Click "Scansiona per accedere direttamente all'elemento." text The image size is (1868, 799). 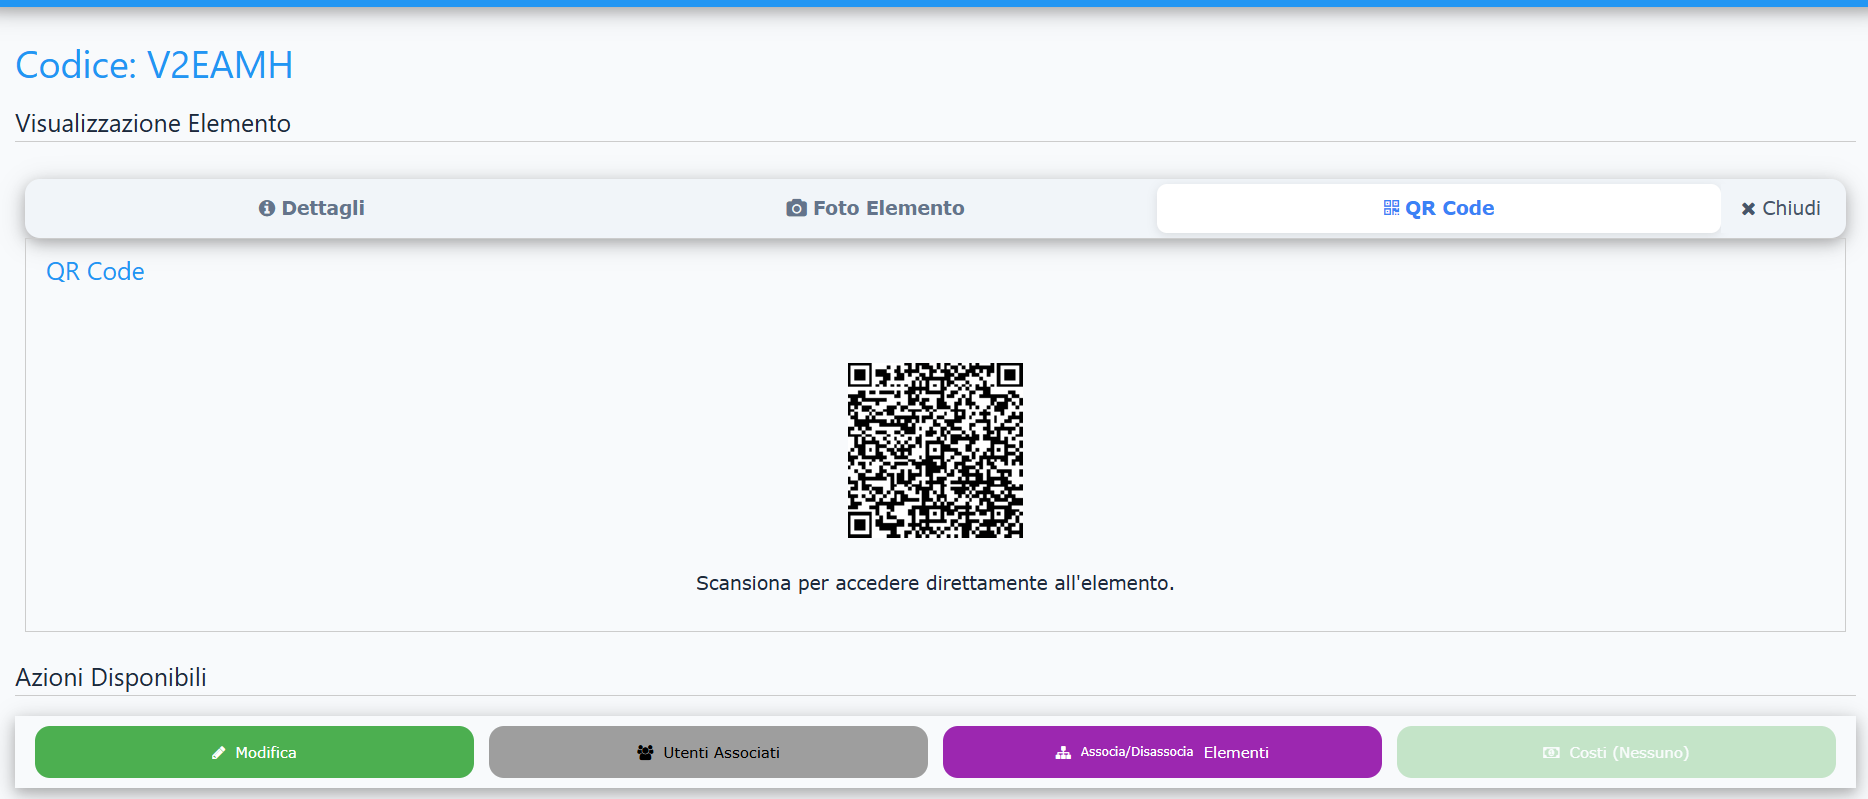[x=935, y=583]
